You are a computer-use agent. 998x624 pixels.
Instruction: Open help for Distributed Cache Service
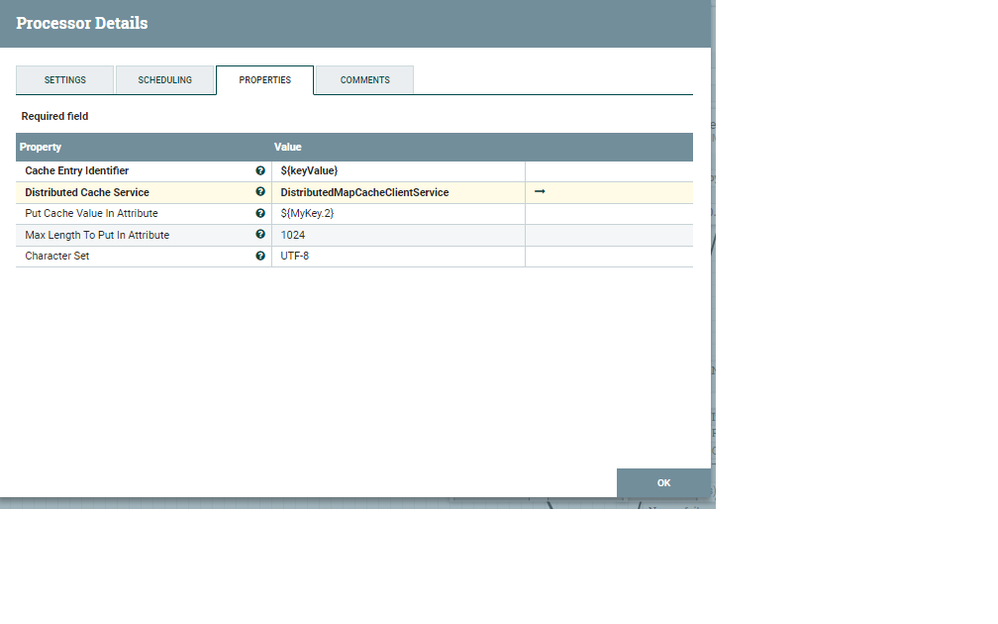tap(260, 192)
